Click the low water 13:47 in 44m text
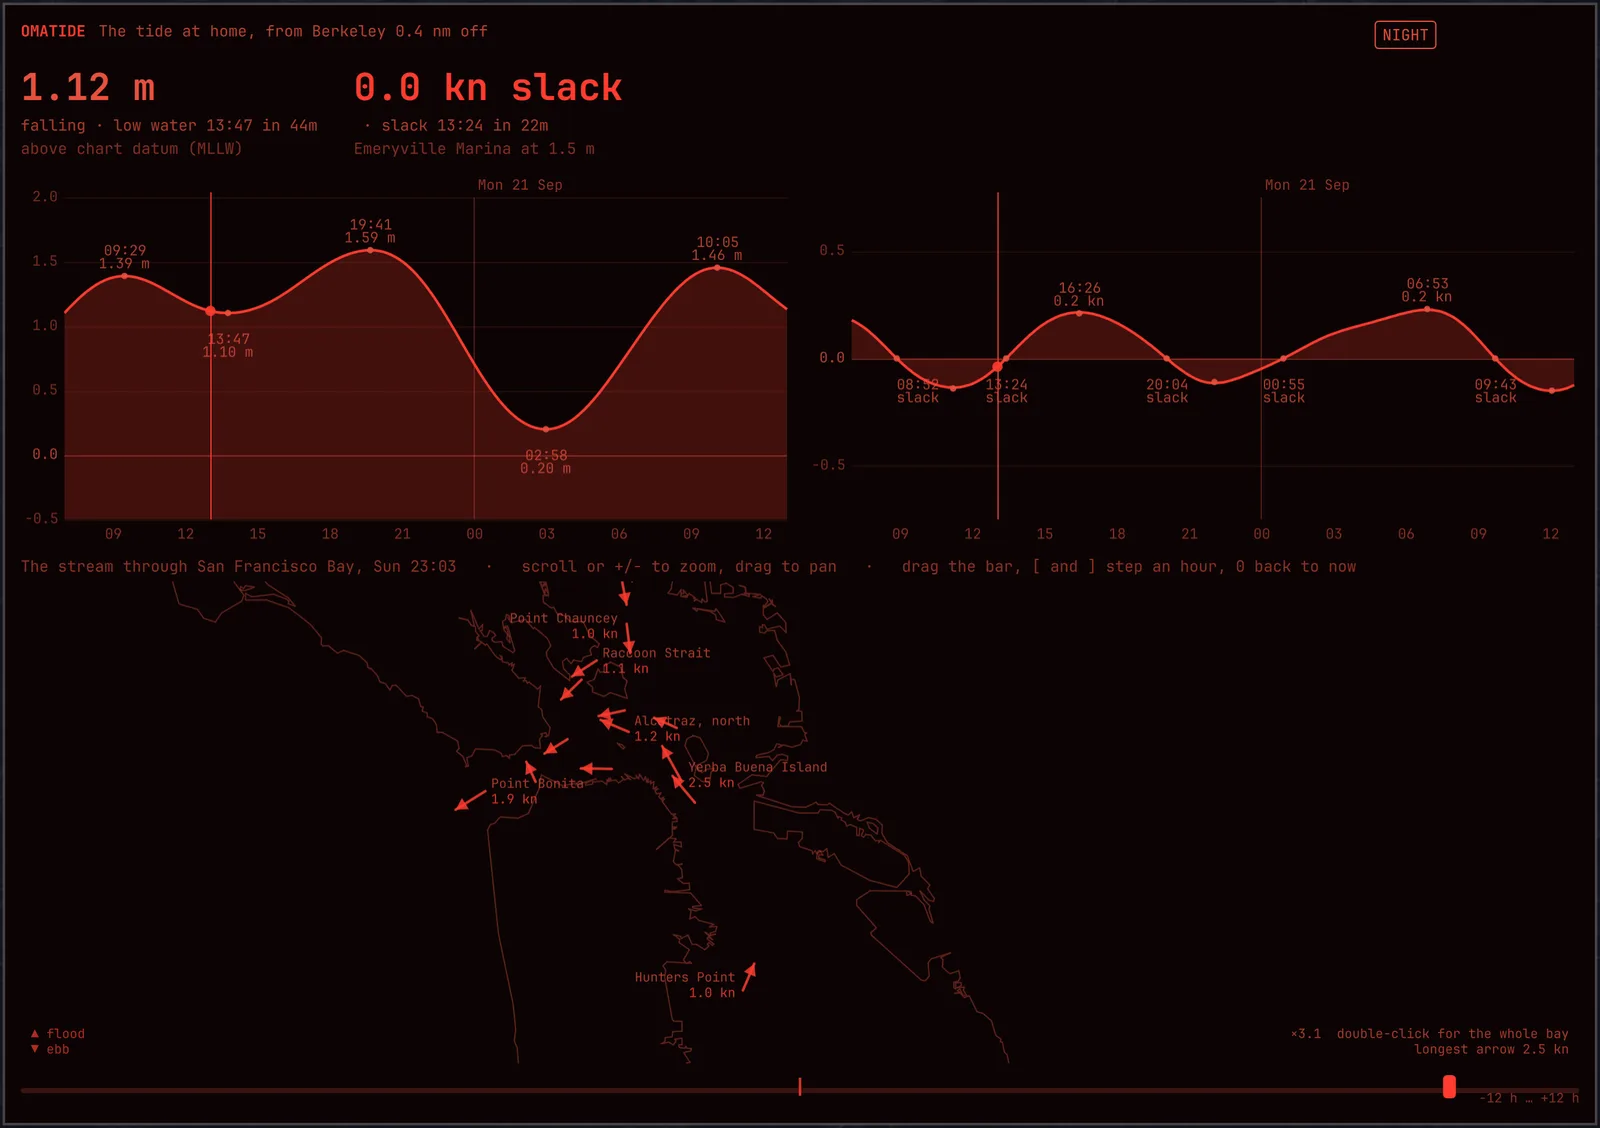This screenshot has width=1600, height=1128. pyautogui.click(x=215, y=125)
